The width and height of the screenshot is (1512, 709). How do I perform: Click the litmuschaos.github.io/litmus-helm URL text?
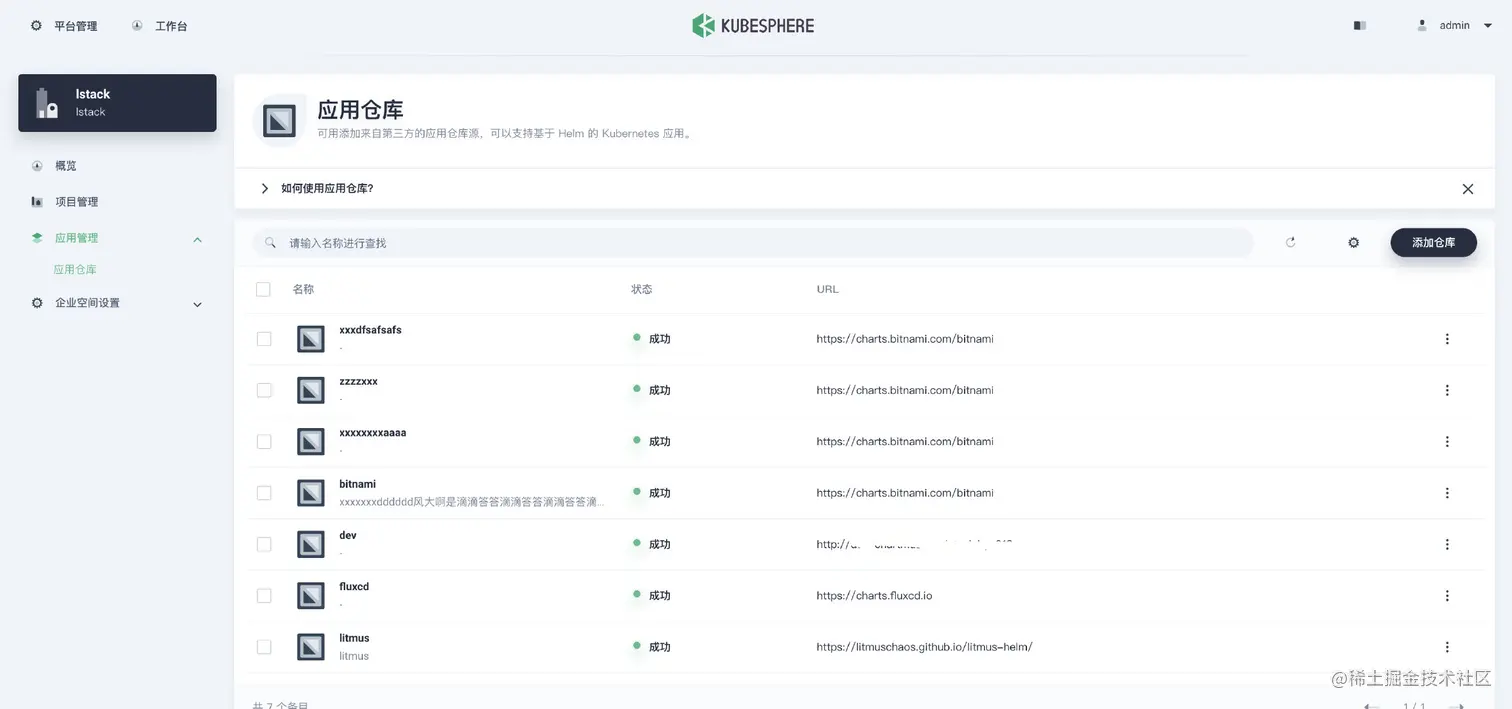pyautogui.click(x=924, y=647)
